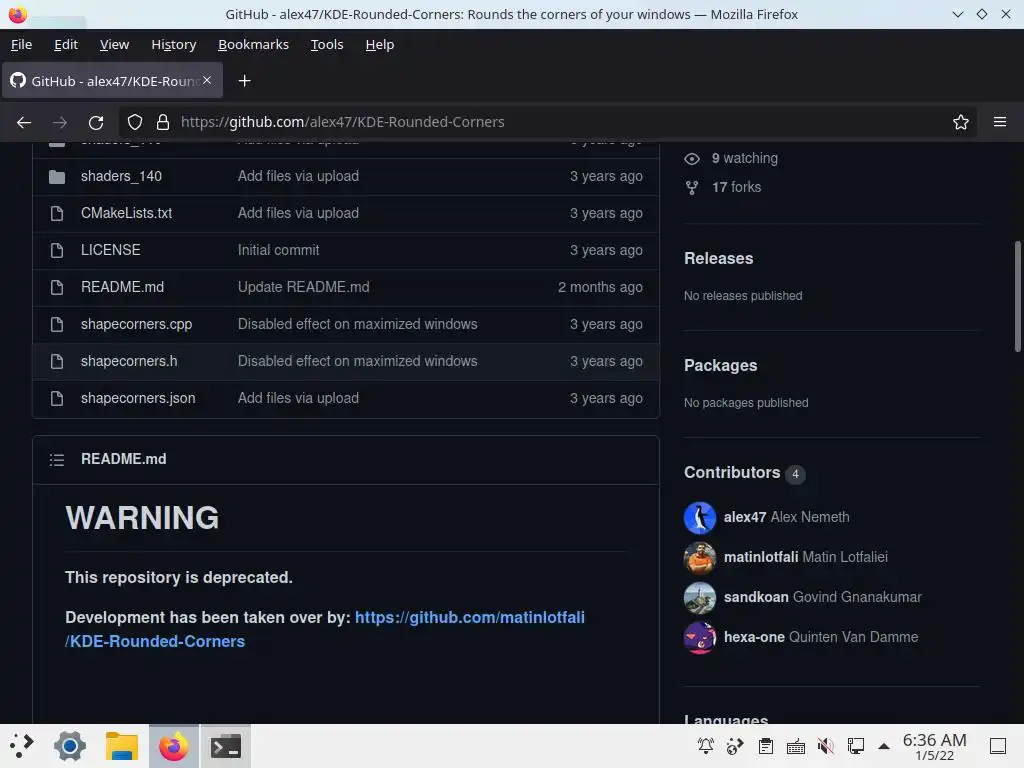Open sandkoan's contributor avatar
Image resolution: width=1024 pixels, height=768 pixels.
coord(699,598)
